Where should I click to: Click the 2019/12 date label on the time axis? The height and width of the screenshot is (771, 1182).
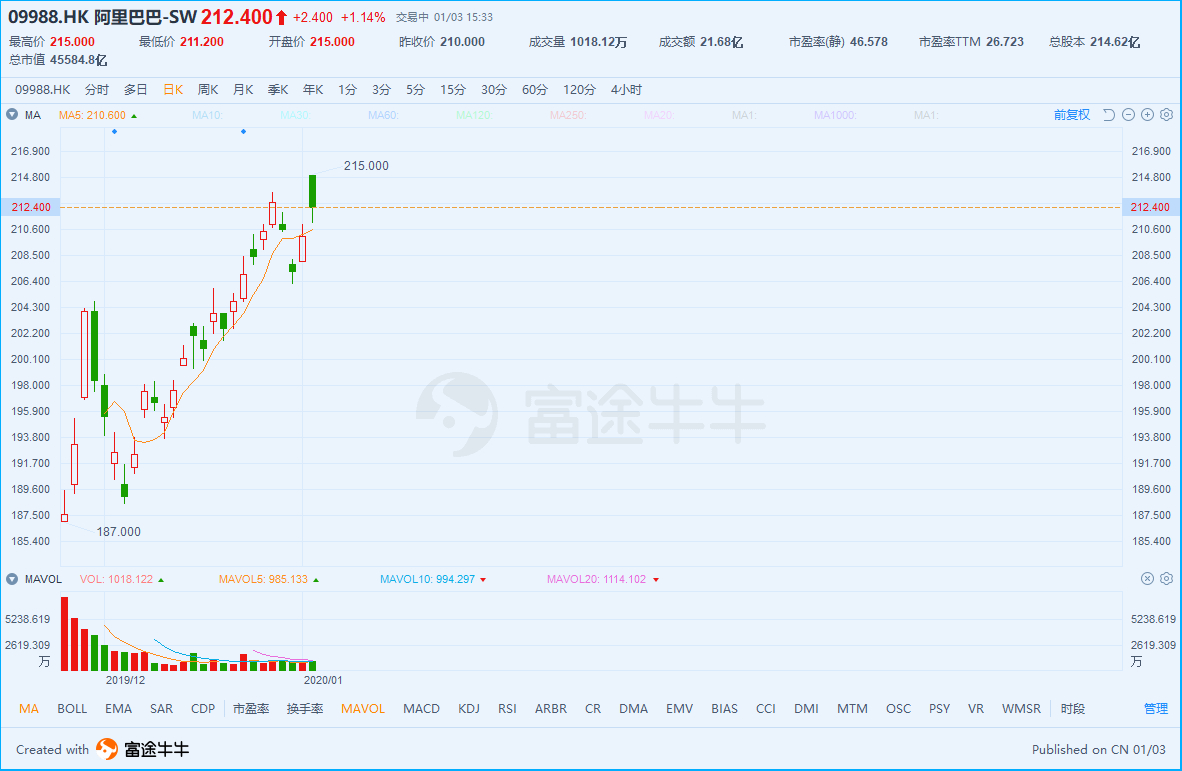125,680
